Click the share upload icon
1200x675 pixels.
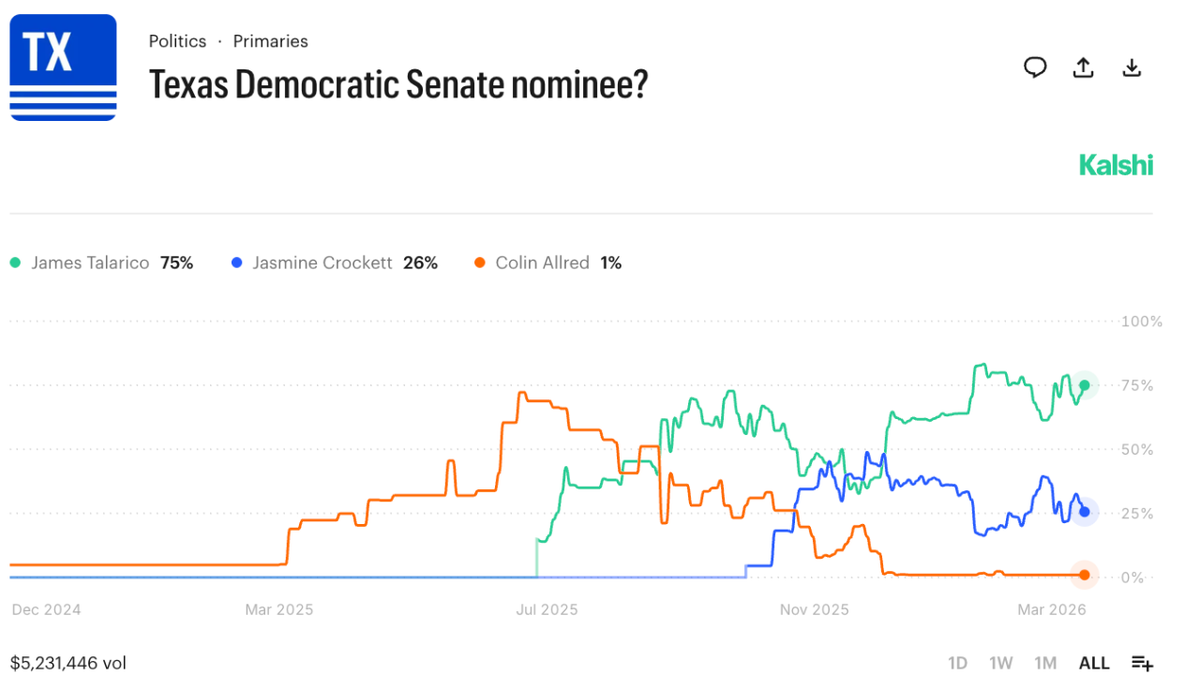[x=1083, y=67]
